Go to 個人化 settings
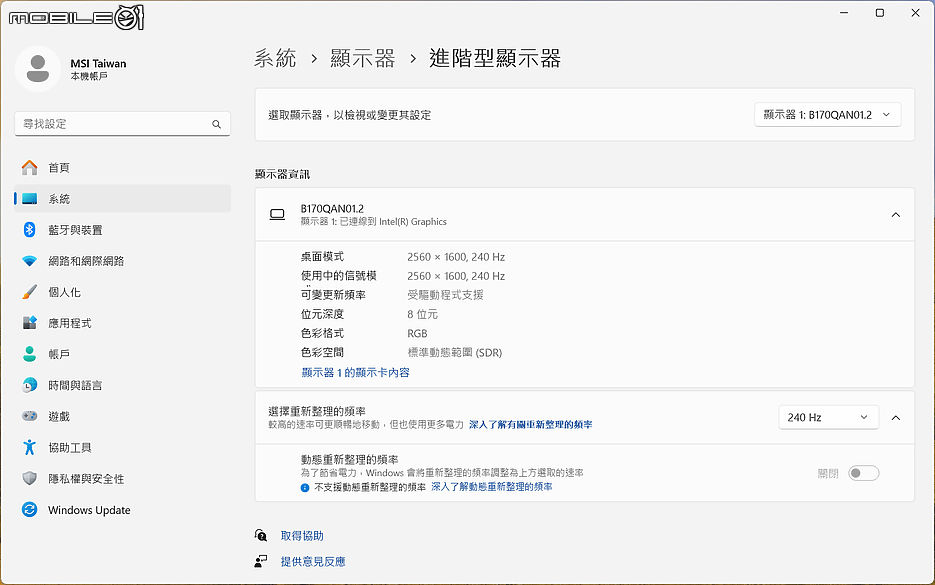 click(122, 292)
